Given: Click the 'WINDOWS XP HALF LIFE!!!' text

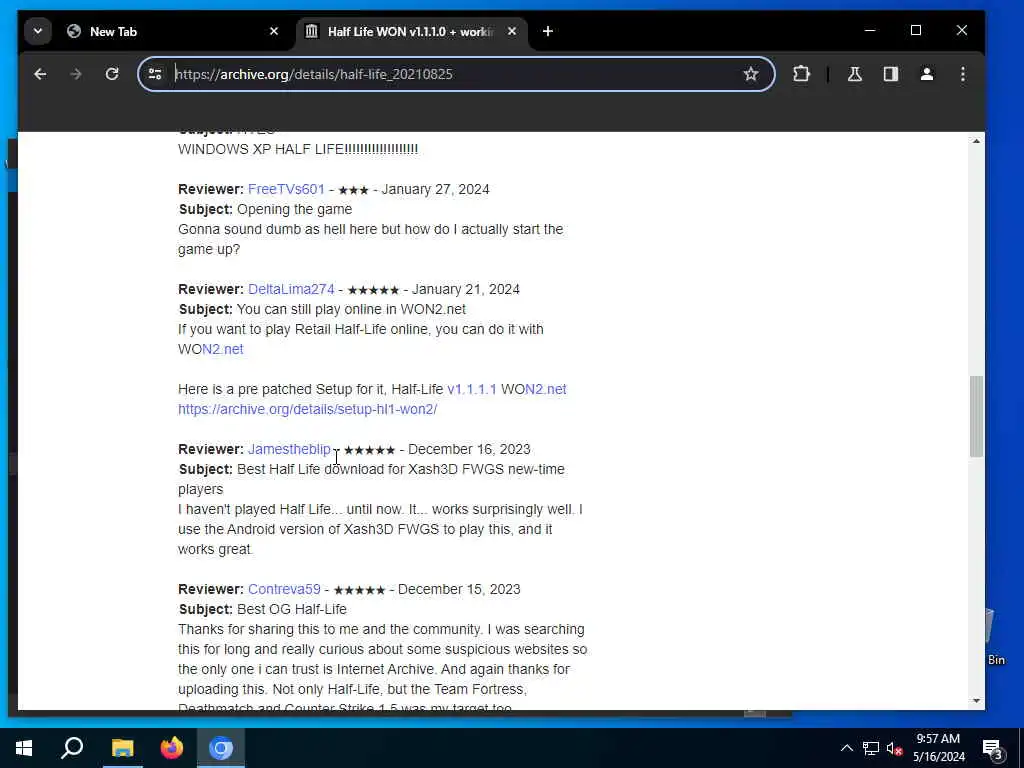Looking at the screenshot, I should click(298, 149).
